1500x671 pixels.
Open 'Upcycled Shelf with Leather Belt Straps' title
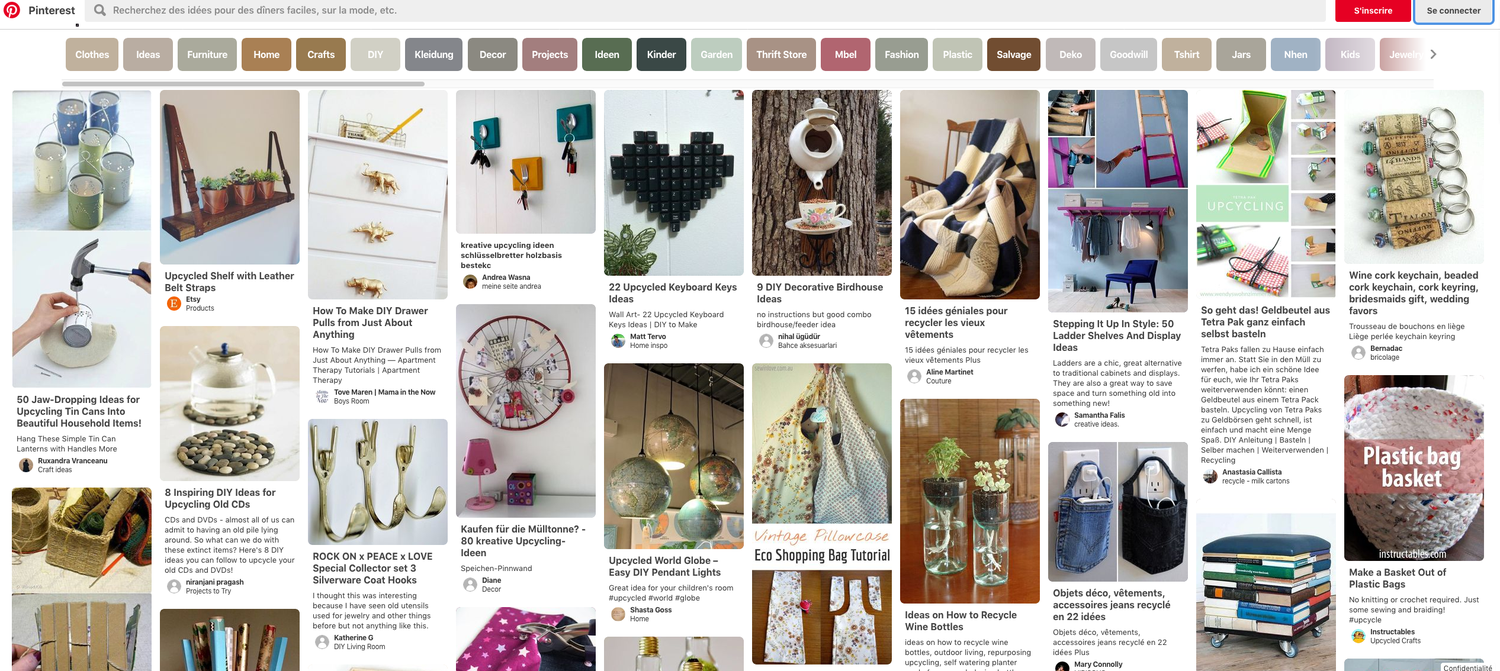pyautogui.click(x=230, y=282)
